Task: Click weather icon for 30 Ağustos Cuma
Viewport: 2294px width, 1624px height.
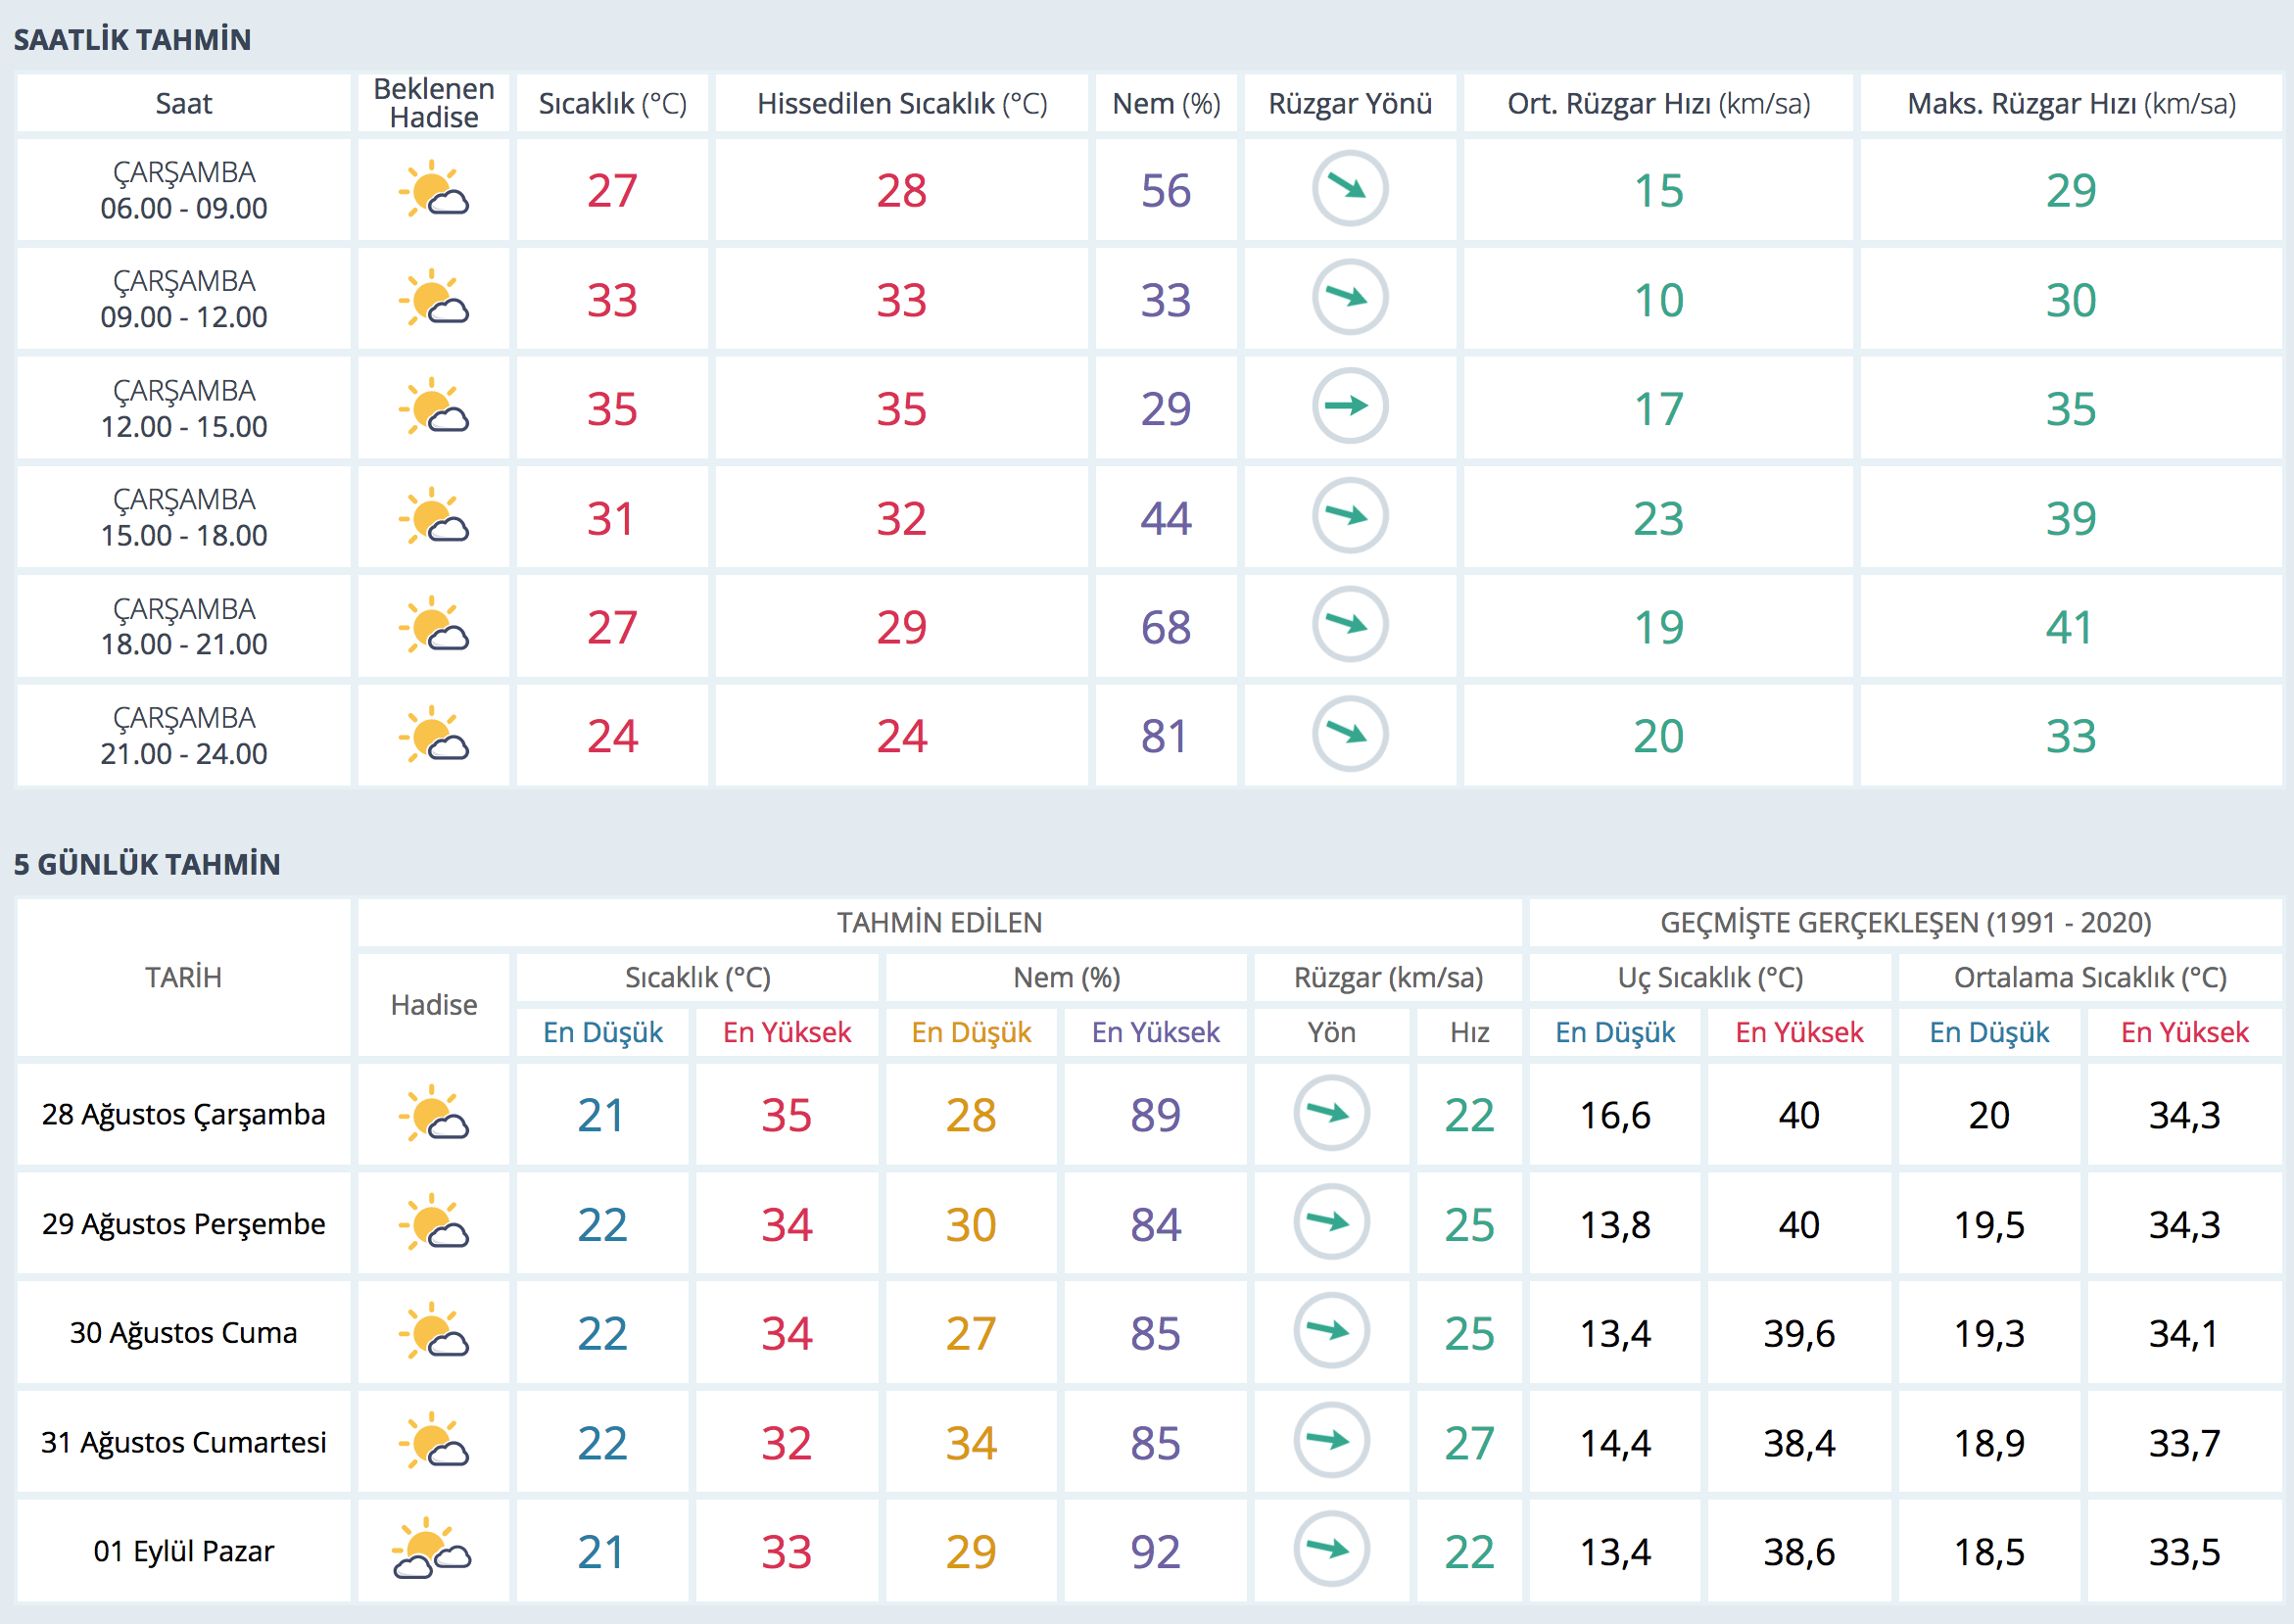Action: [x=434, y=1332]
